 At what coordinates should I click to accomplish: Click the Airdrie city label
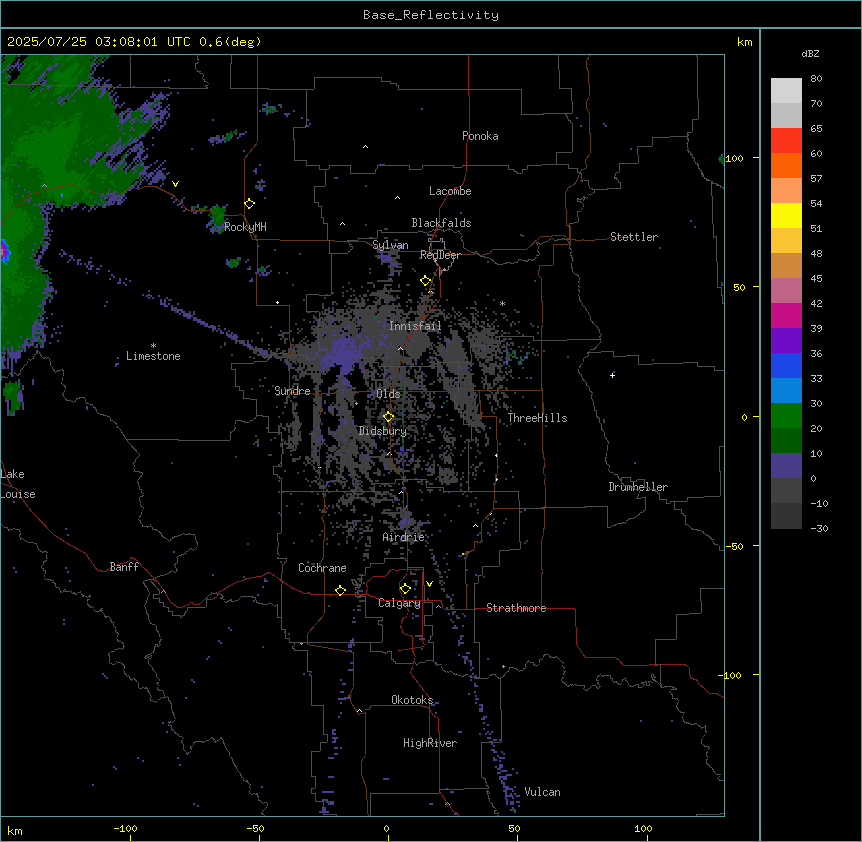[403, 537]
